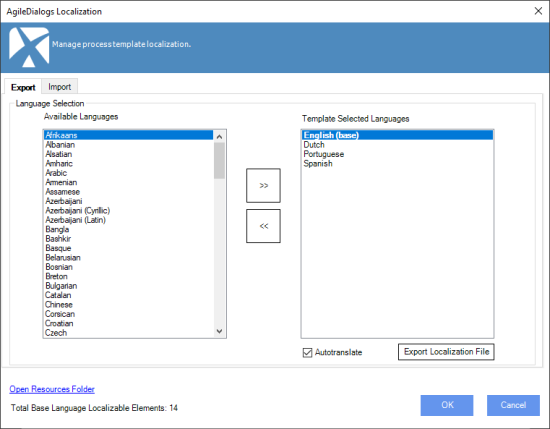
Task: Toggle the Autotranslate checkbox
Action: [307, 353]
